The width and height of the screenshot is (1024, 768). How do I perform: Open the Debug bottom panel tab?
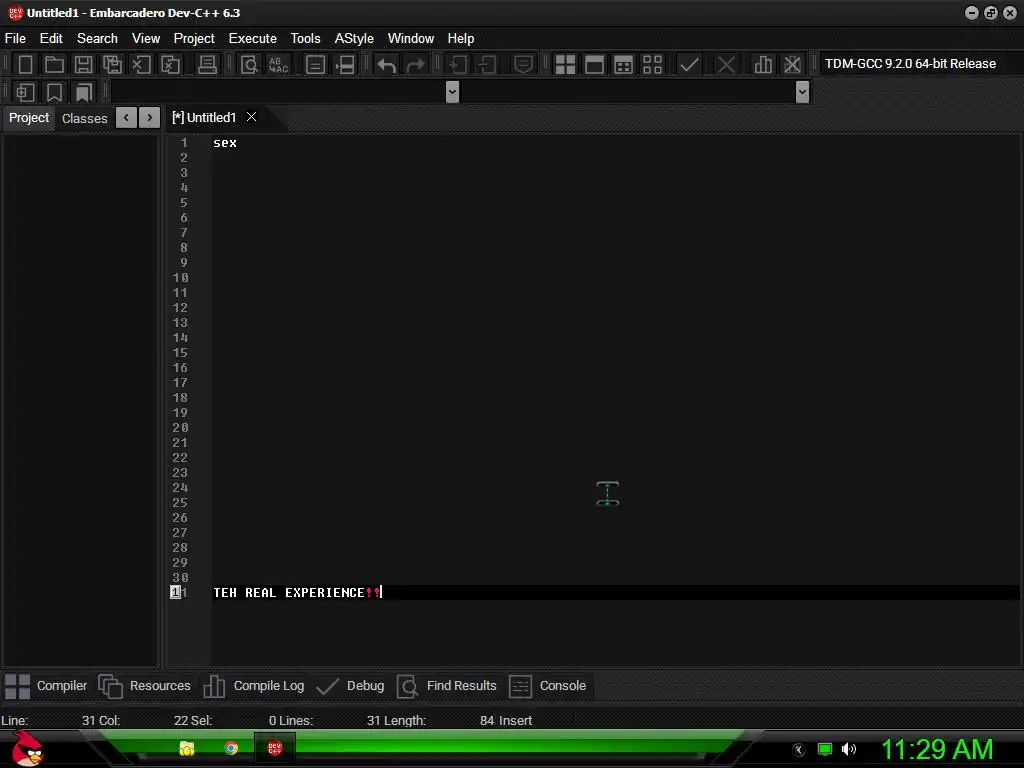(x=350, y=686)
